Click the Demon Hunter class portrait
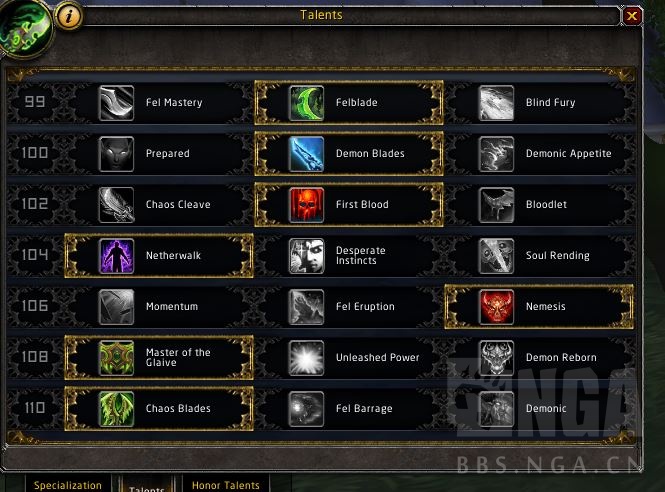 25,26
